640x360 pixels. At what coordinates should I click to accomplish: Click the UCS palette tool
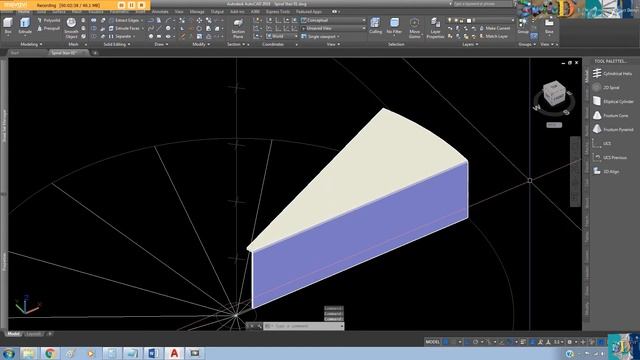coord(602,143)
